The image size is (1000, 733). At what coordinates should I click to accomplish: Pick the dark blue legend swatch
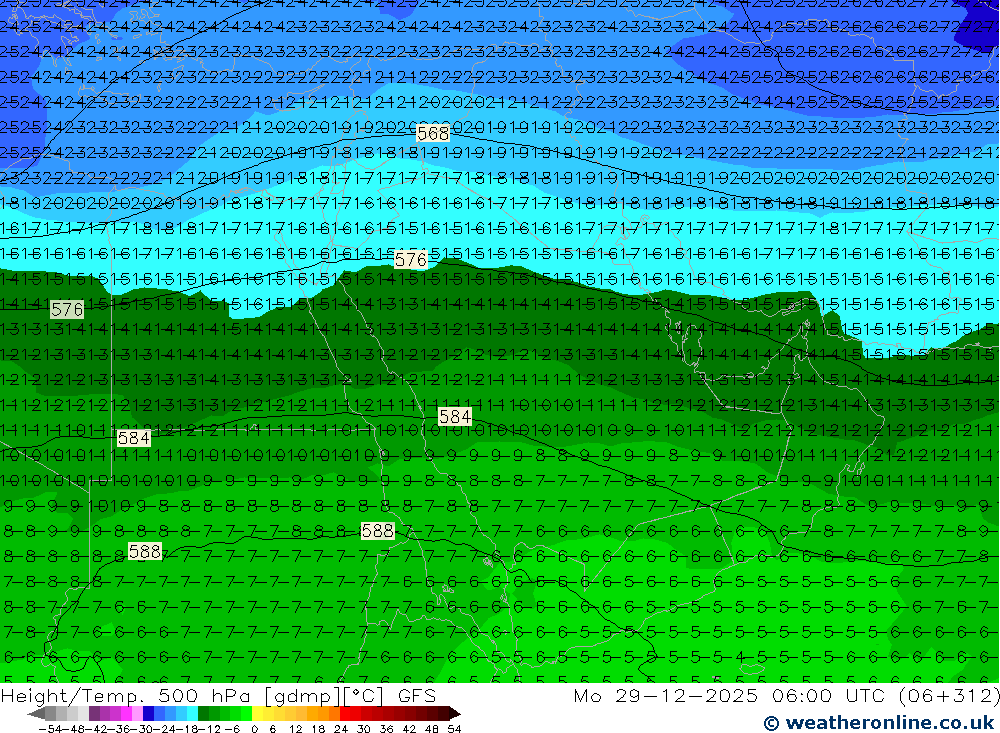149,713
